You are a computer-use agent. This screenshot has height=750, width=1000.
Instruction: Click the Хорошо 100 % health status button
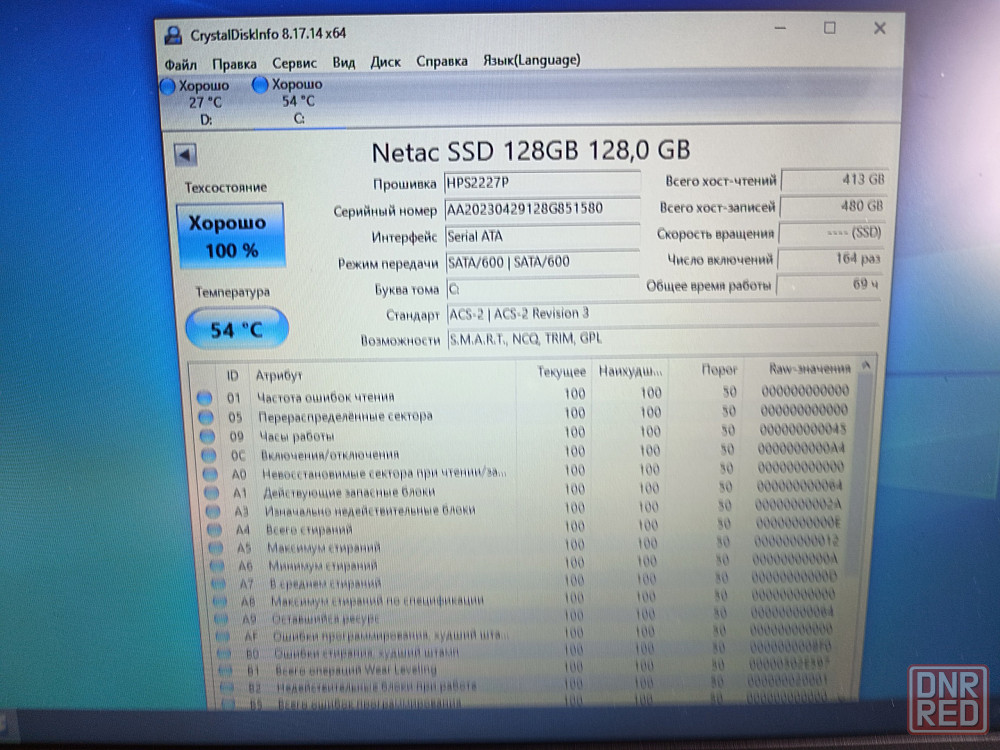tap(229, 236)
